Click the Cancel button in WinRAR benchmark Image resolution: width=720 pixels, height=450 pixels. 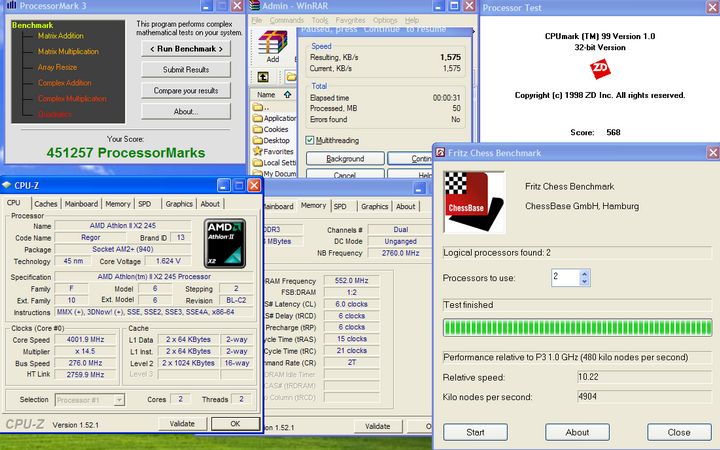pyautogui.click(x=345, y=174)
